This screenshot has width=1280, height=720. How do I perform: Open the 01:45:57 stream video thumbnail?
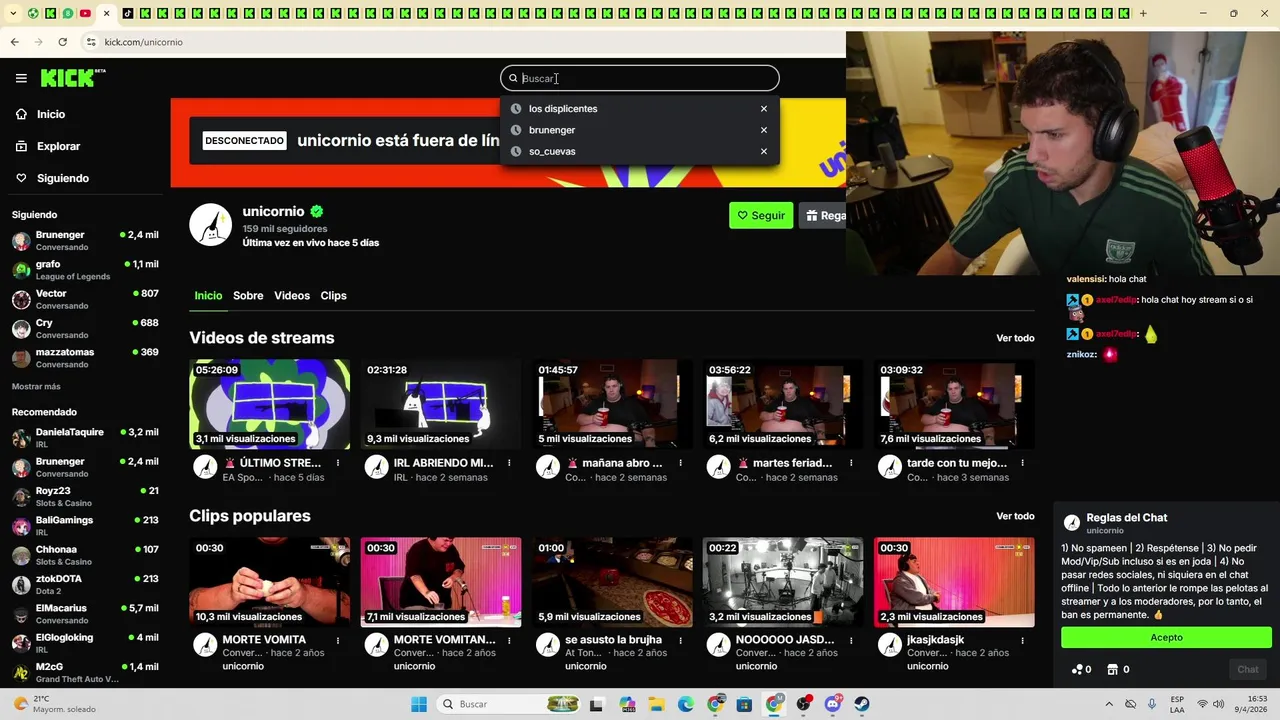(x=612, y=404)
